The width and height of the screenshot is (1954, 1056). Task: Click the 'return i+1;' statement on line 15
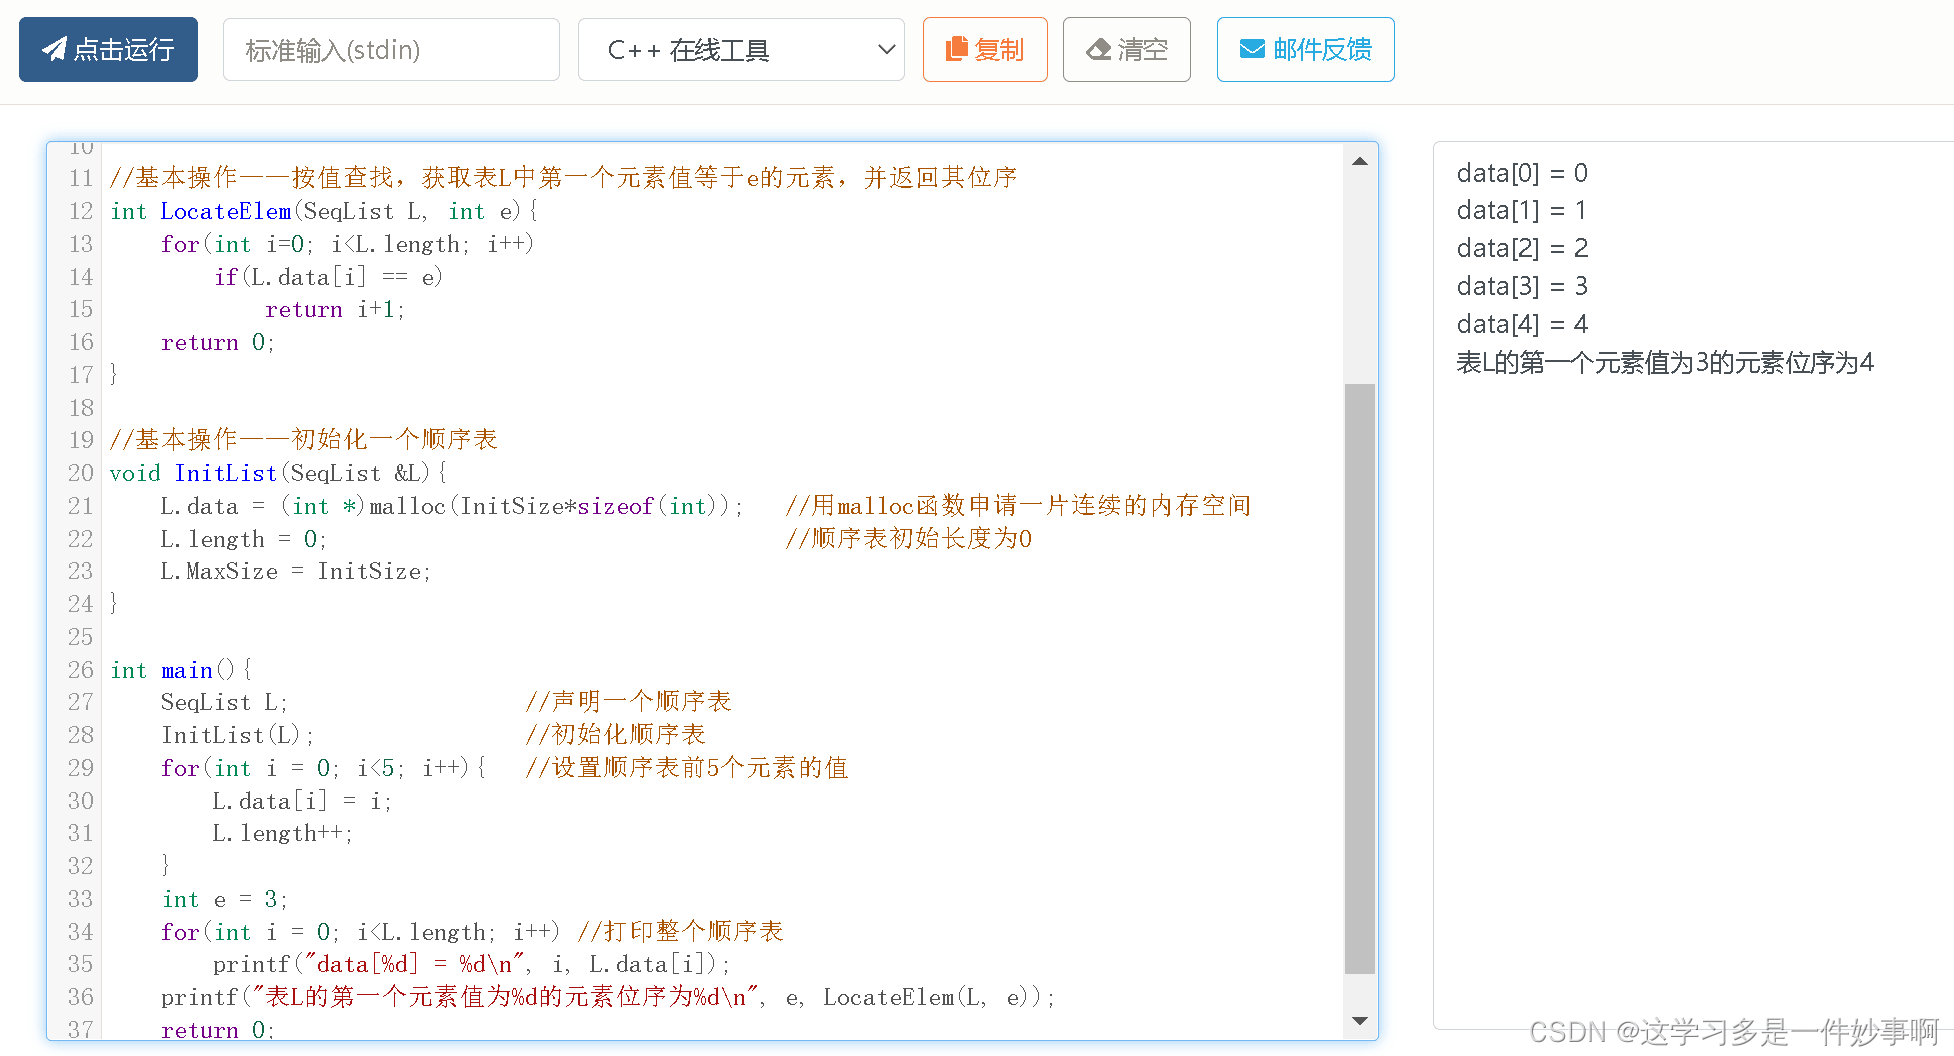click(x=335, y=309)
